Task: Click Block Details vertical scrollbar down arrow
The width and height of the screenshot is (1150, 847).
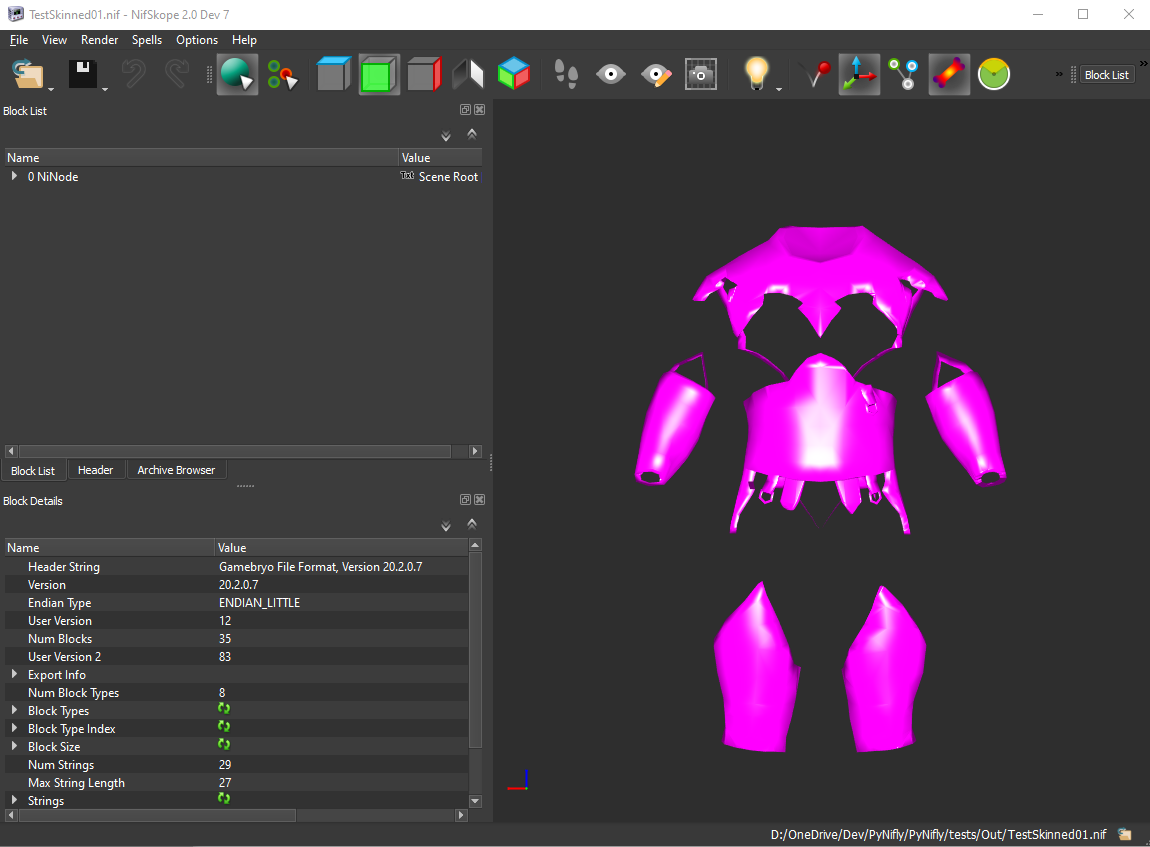Action: [x=475, y=801]
